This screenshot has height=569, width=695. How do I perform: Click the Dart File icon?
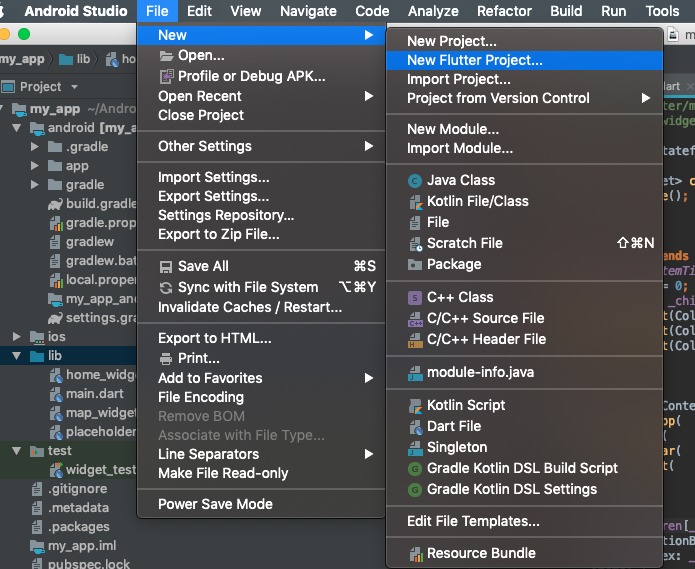click(415, 427)
